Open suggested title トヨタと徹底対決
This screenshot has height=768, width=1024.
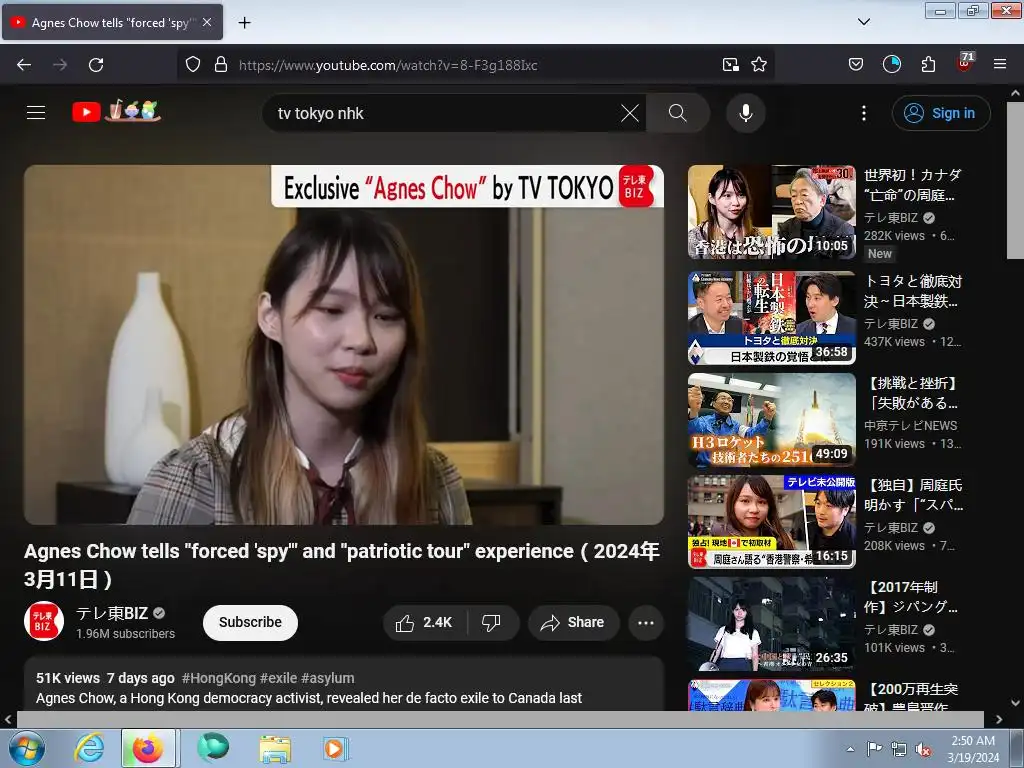[x=912, y=291]
